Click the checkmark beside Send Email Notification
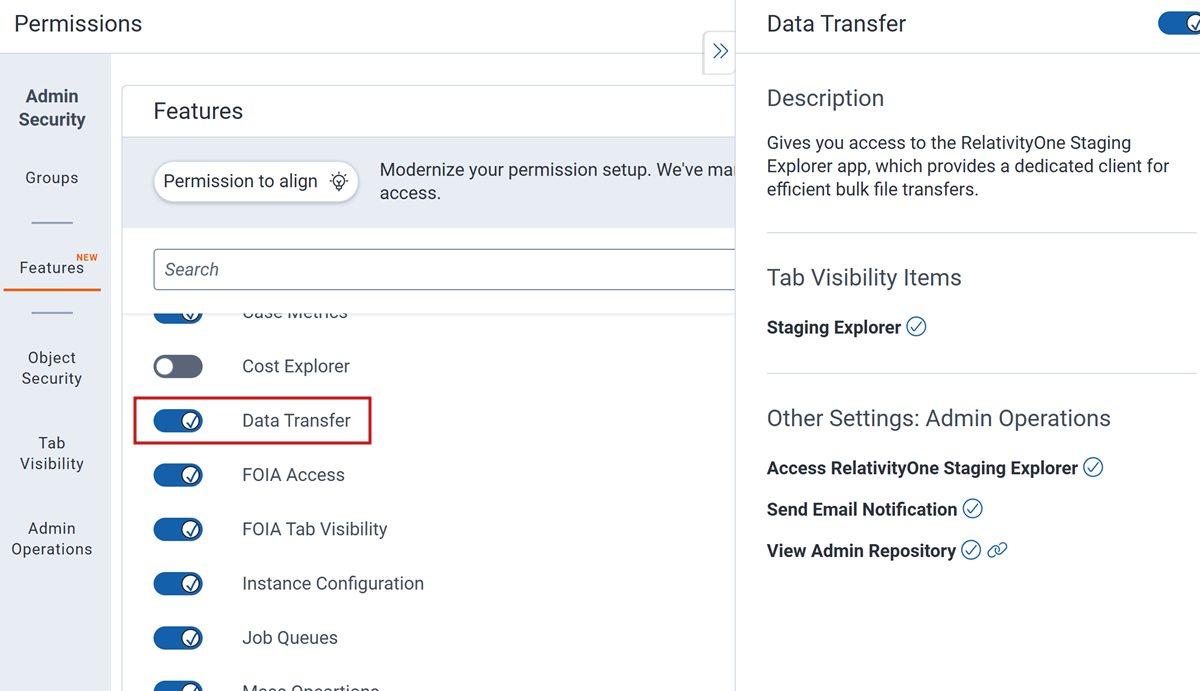 [972, 509]
